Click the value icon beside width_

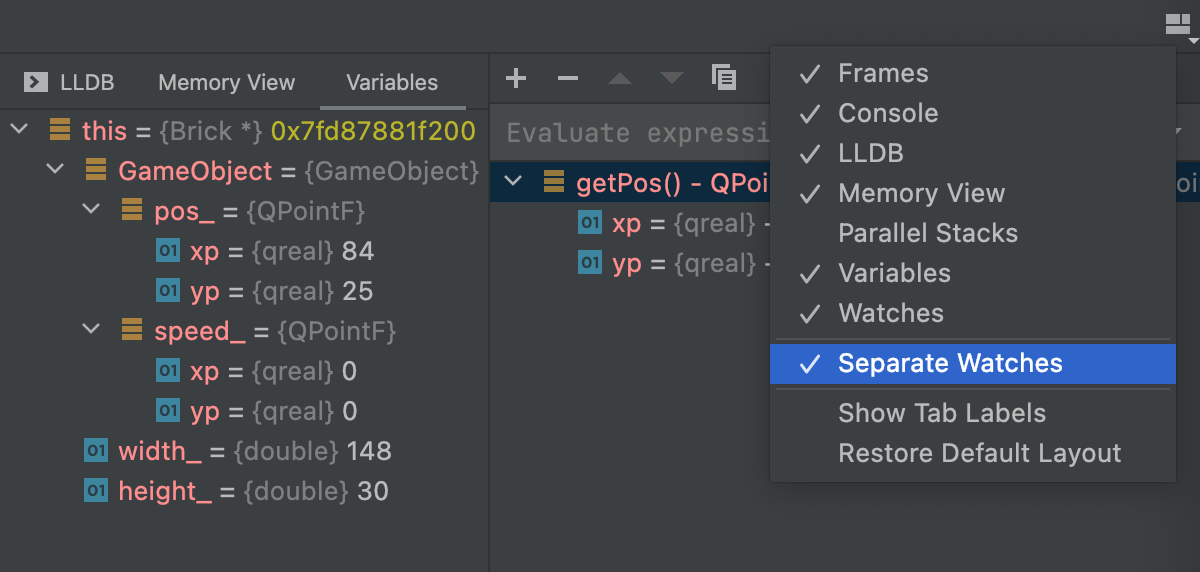pos(96,451)
